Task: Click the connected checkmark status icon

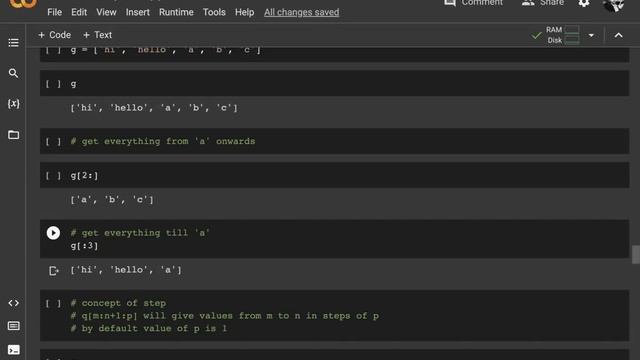Action: pyautogui.click(x=536, y=36)
